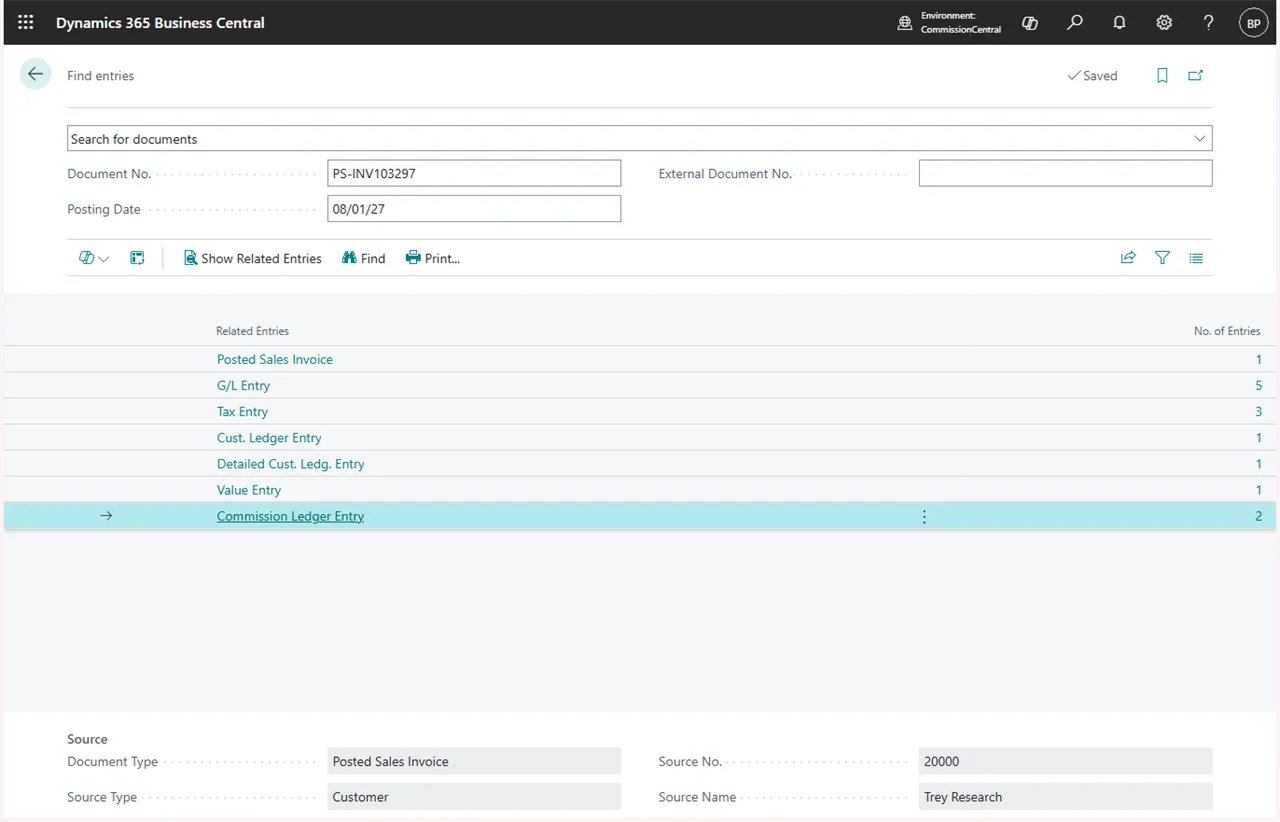Open this page in a new window
Viewport: 1280px width, 822px height.
click(x=1195, y=75)
